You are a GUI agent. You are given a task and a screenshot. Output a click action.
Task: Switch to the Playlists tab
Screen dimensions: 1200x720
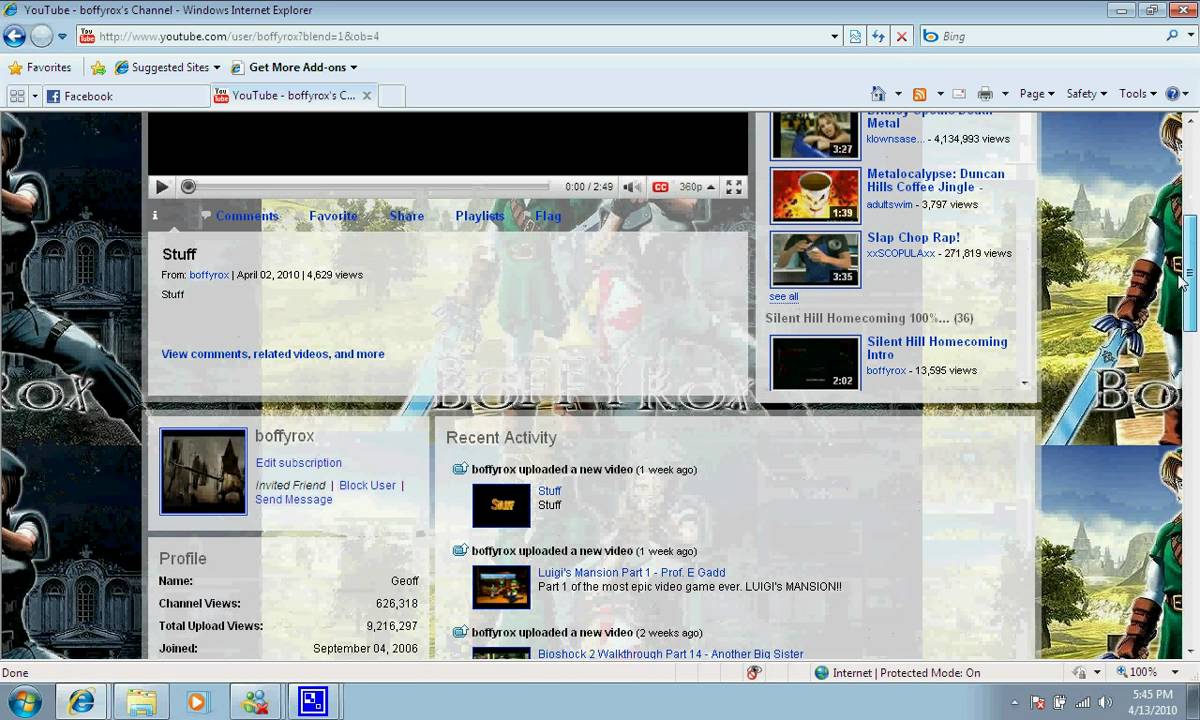480,216
